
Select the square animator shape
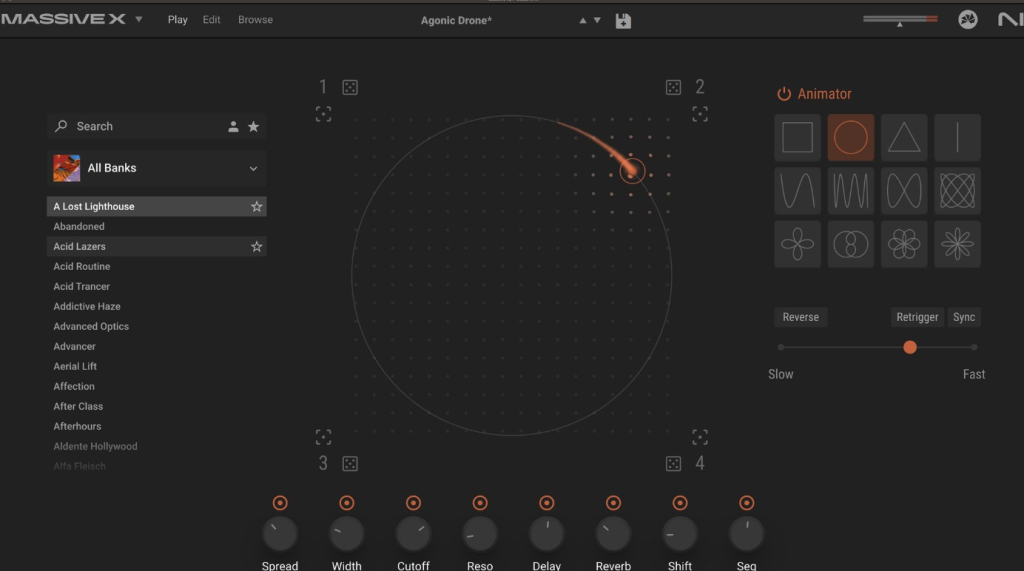[797, 138]
